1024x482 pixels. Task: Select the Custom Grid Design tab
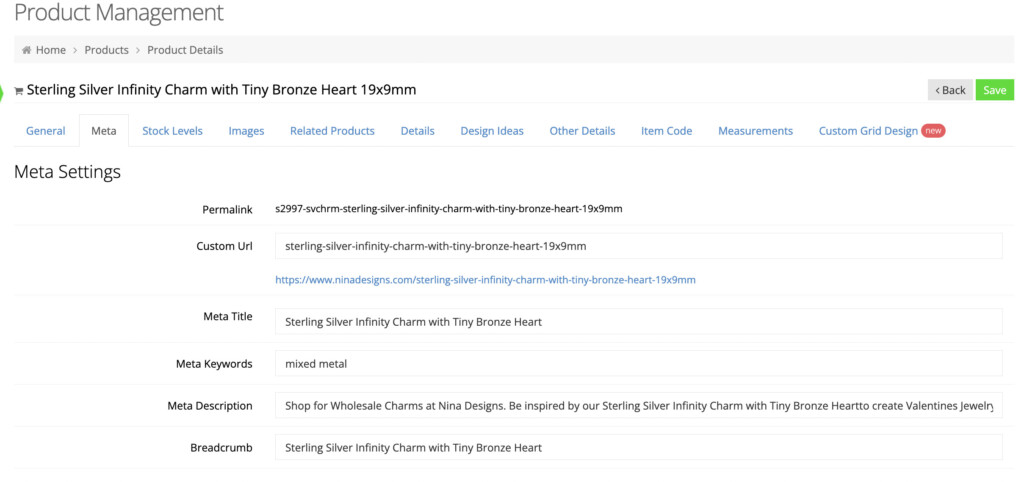point(868,131)
